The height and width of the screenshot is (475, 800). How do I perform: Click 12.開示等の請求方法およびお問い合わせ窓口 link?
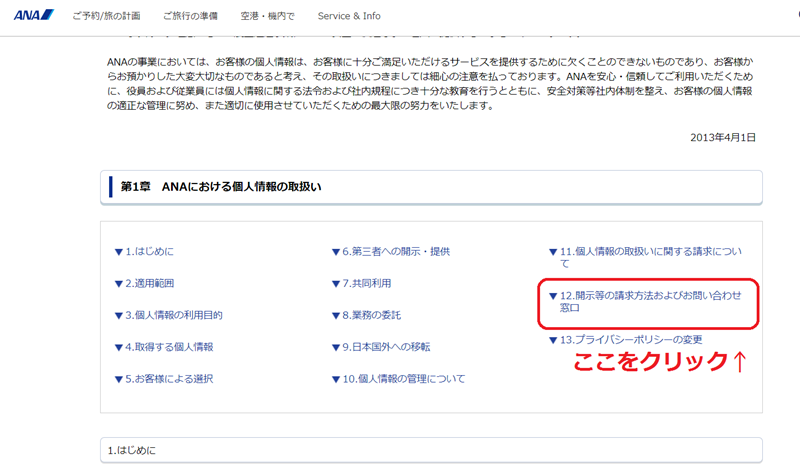coord(645,302)
